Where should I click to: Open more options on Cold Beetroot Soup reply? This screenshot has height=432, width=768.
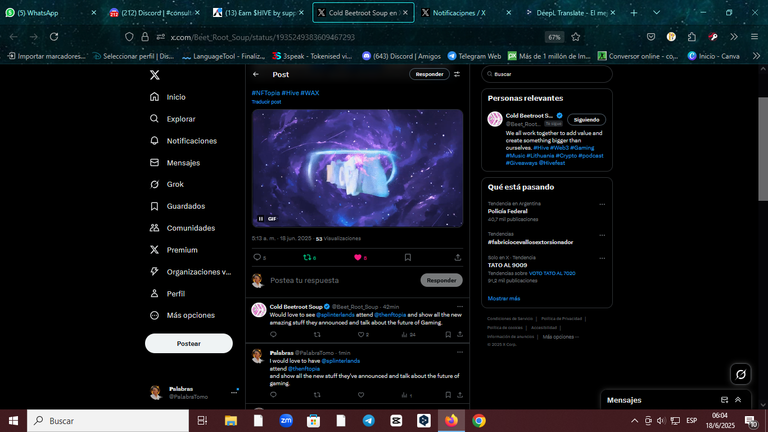(459, 307)
